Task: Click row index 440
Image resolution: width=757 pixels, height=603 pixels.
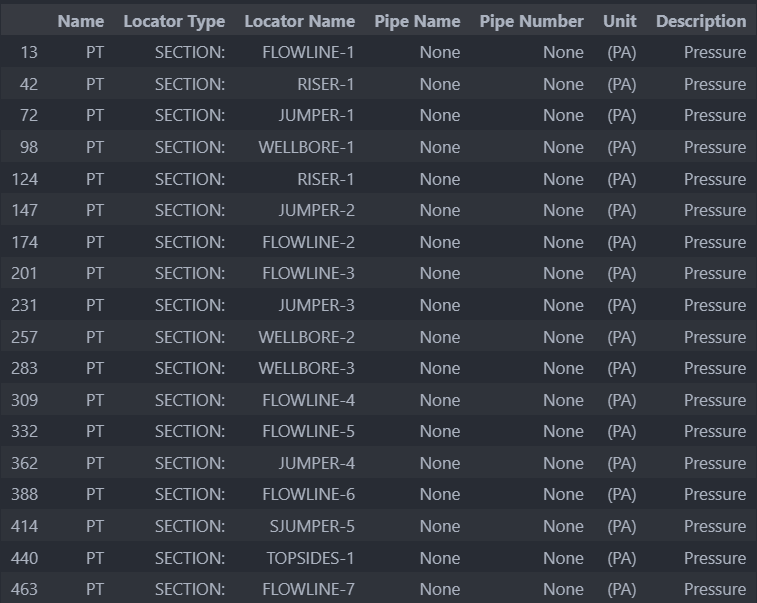Action: [24, 559]
